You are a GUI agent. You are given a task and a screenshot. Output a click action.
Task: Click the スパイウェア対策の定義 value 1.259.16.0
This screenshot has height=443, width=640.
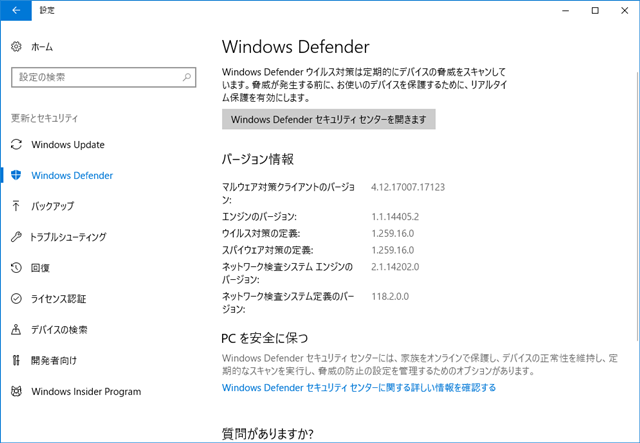[x=393, y=250]
